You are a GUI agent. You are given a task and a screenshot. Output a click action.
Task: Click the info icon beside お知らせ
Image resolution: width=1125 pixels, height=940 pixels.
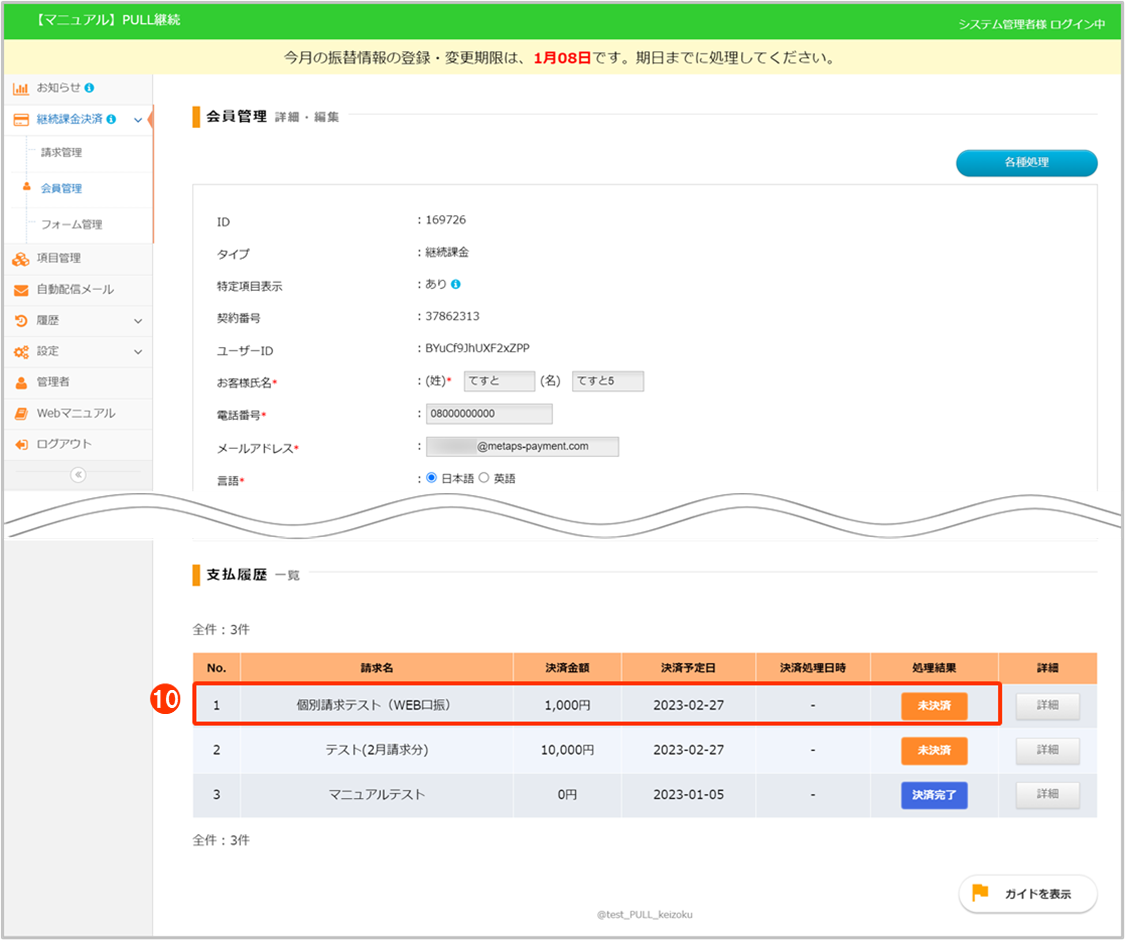(90, 88)
